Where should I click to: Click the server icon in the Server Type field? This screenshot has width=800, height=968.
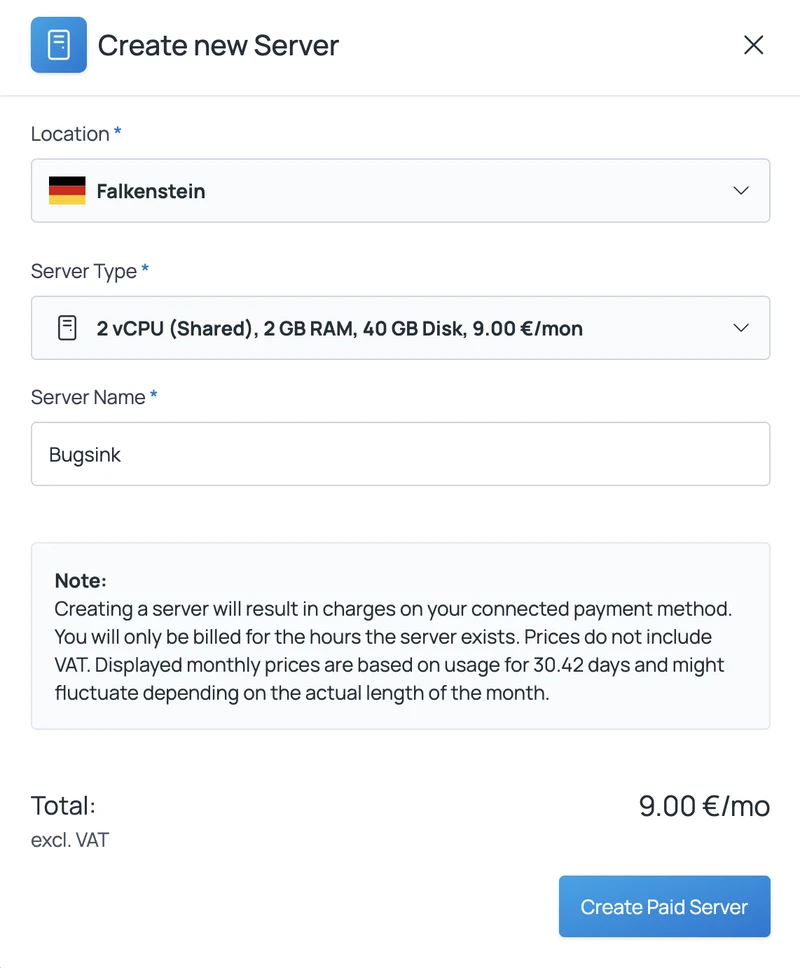[67, 327]
